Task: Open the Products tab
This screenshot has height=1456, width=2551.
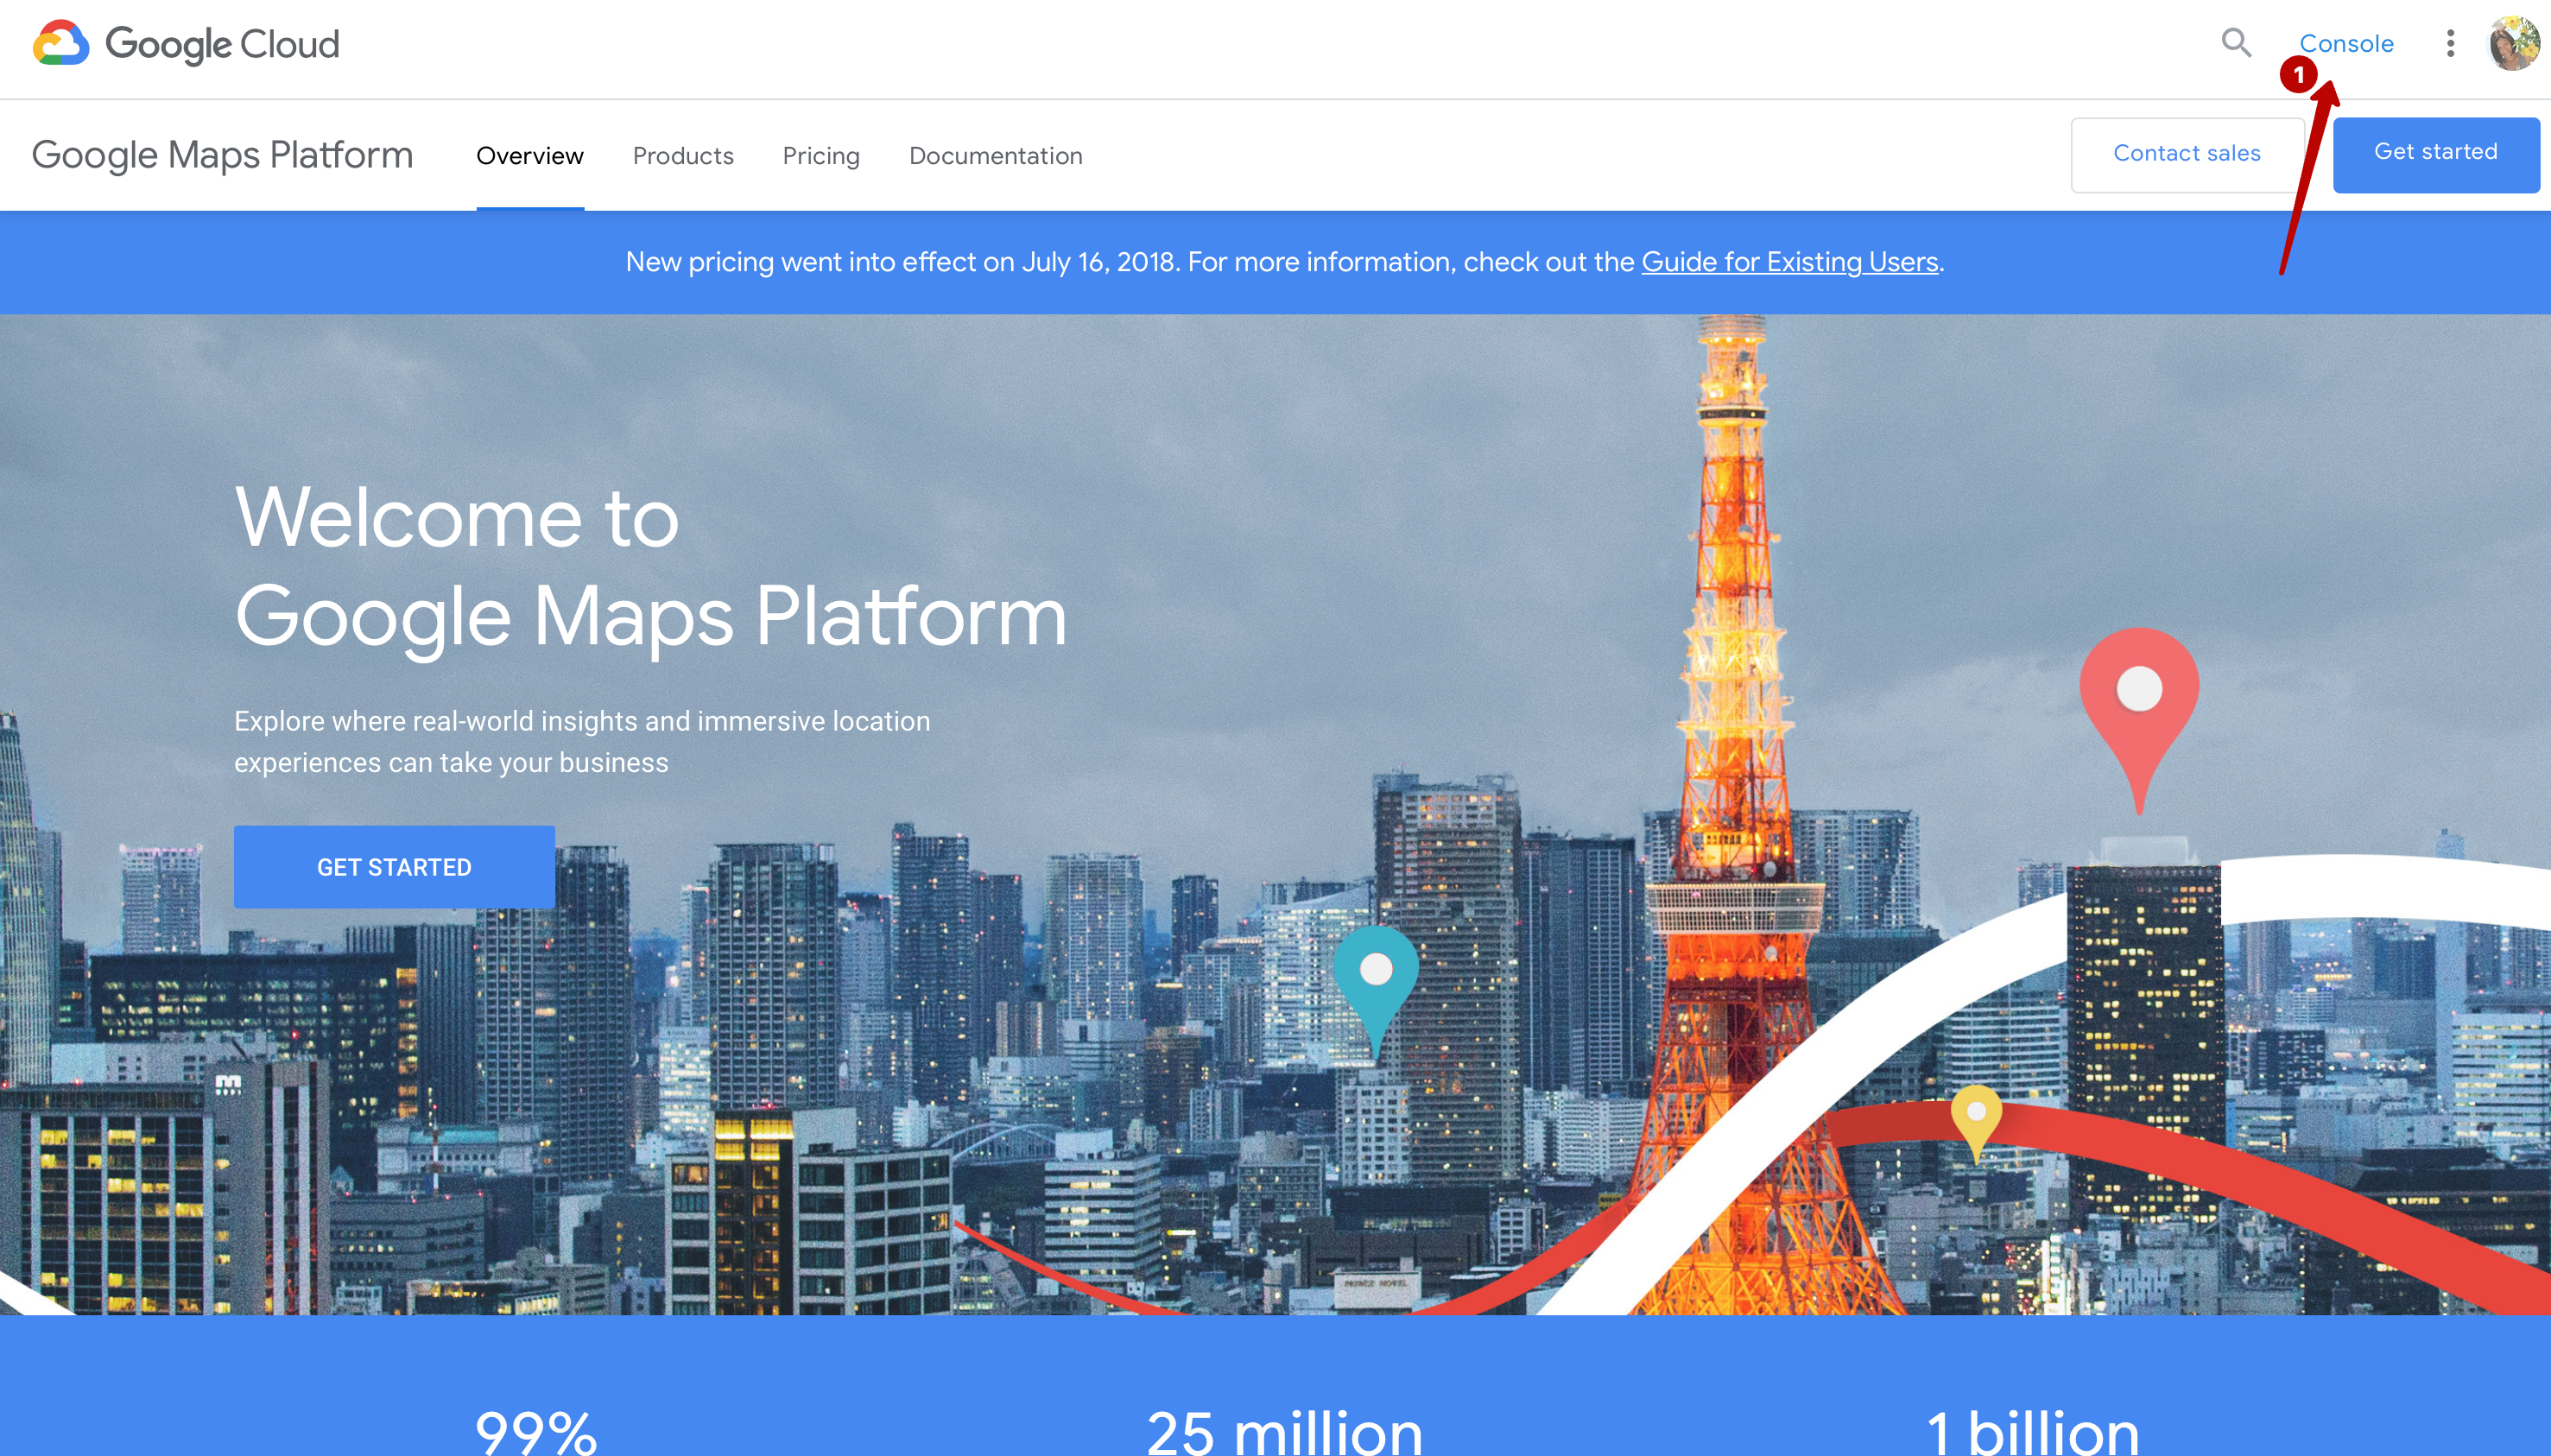Action: [x=683, y=156]
